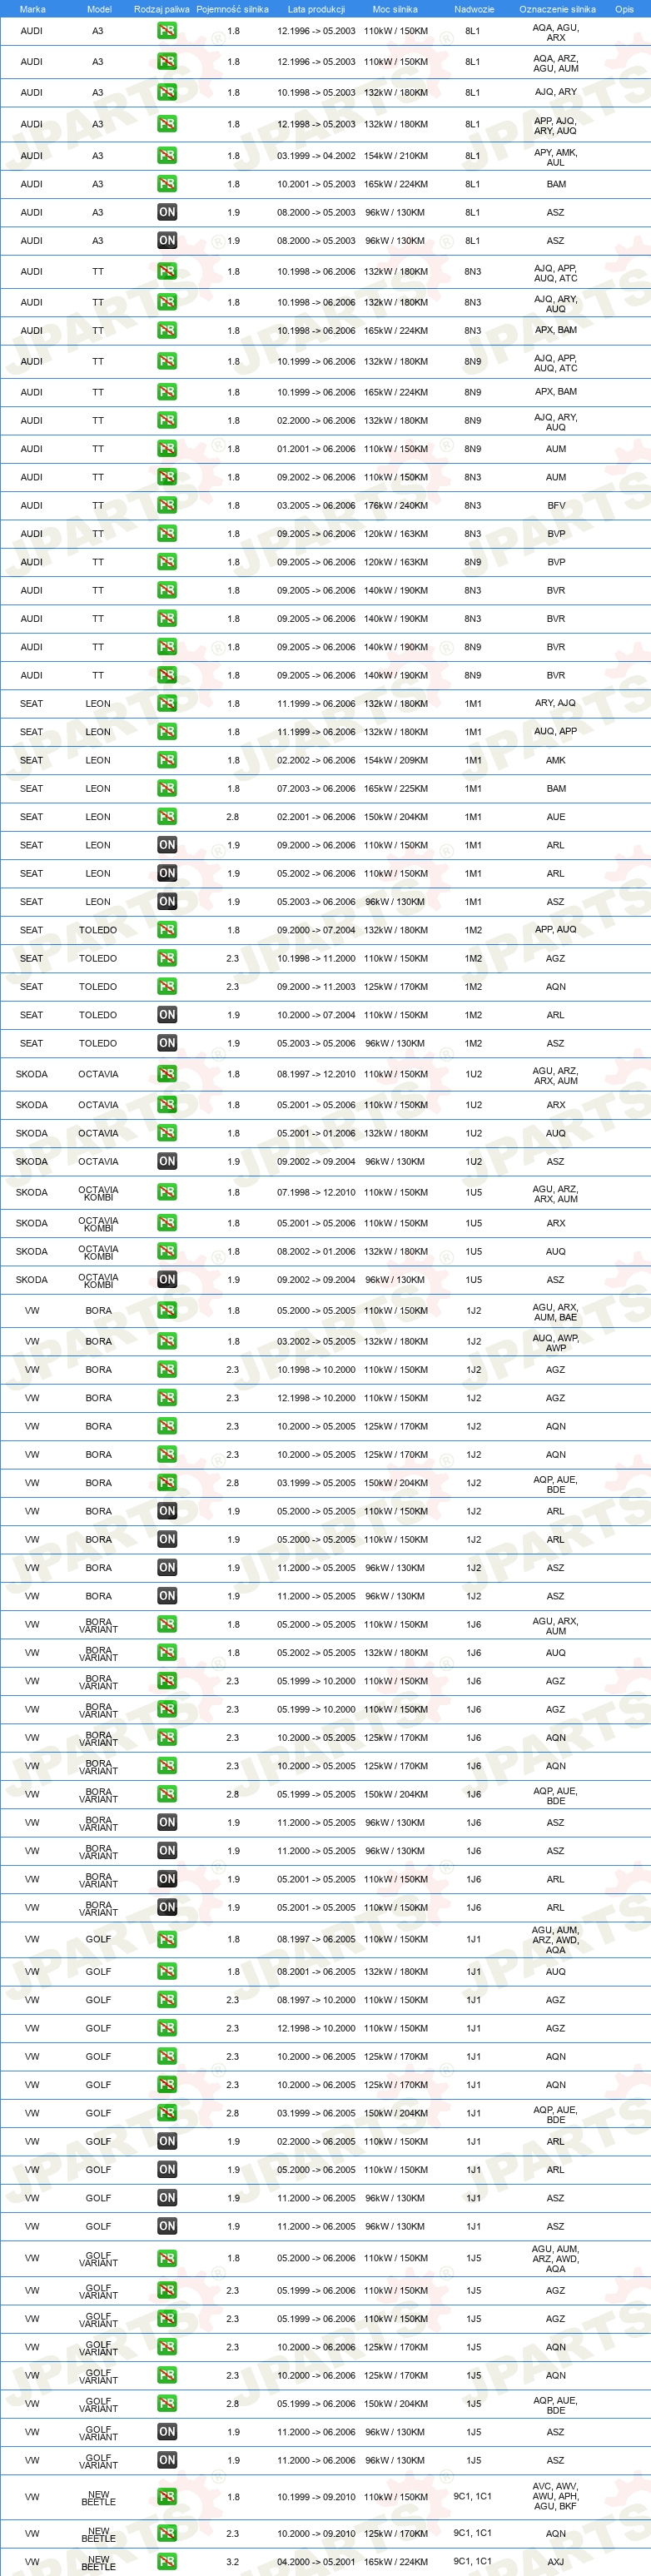Click petrol icon in Golf Variant 2.8 row
651x2576 pixels.
pyautogui.click(x=167, y=2403)
